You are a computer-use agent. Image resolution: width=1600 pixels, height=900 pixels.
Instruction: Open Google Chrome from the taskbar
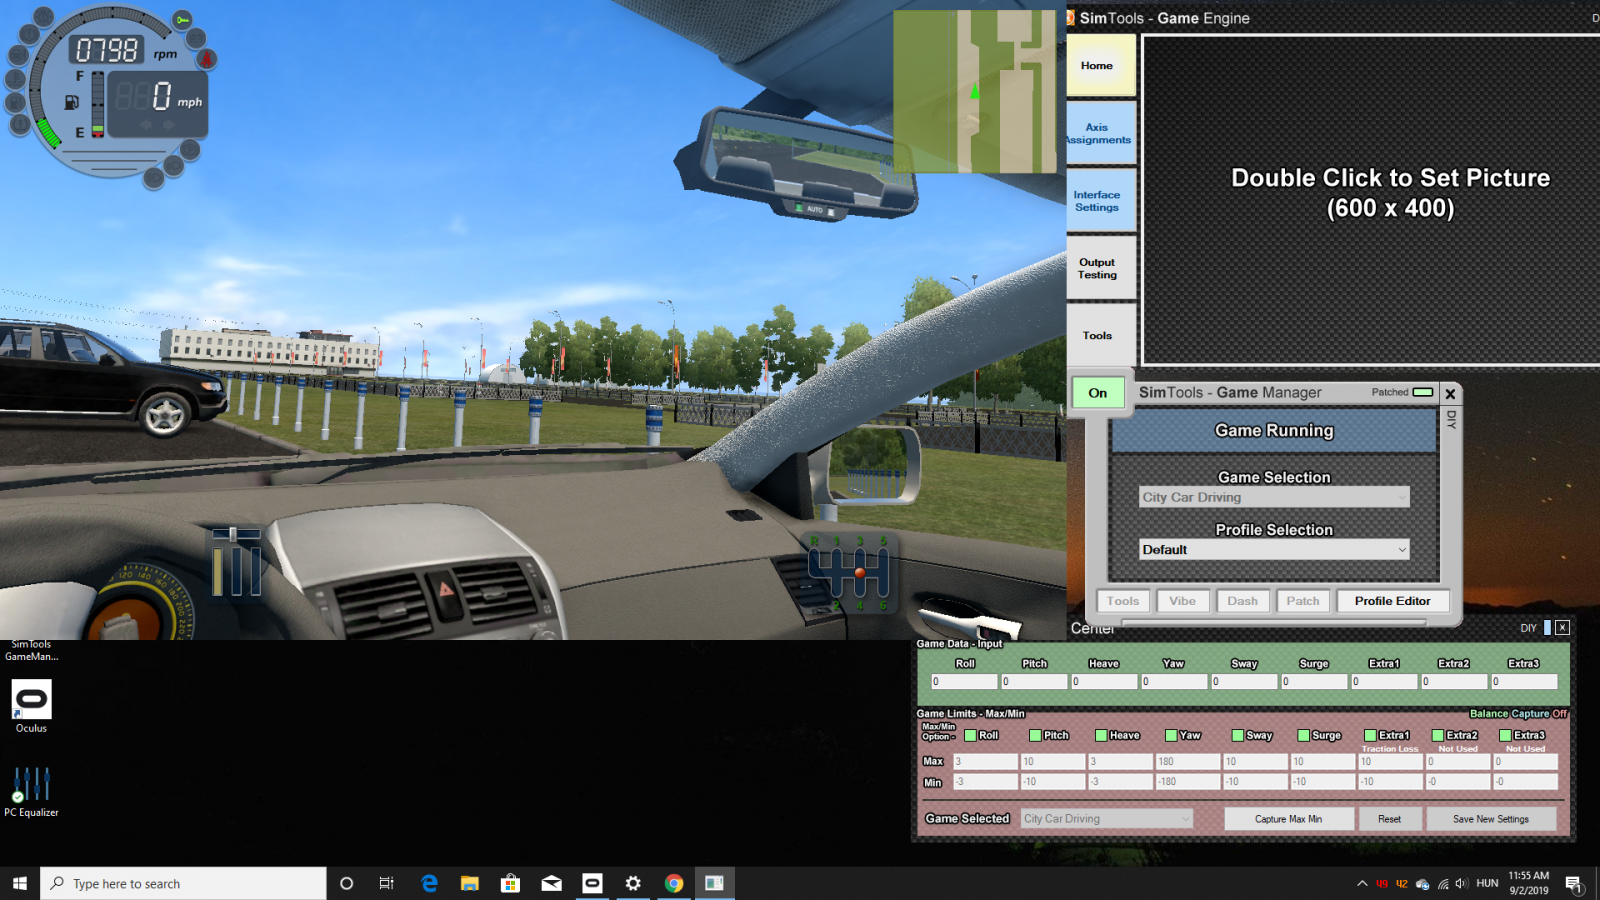674,883
